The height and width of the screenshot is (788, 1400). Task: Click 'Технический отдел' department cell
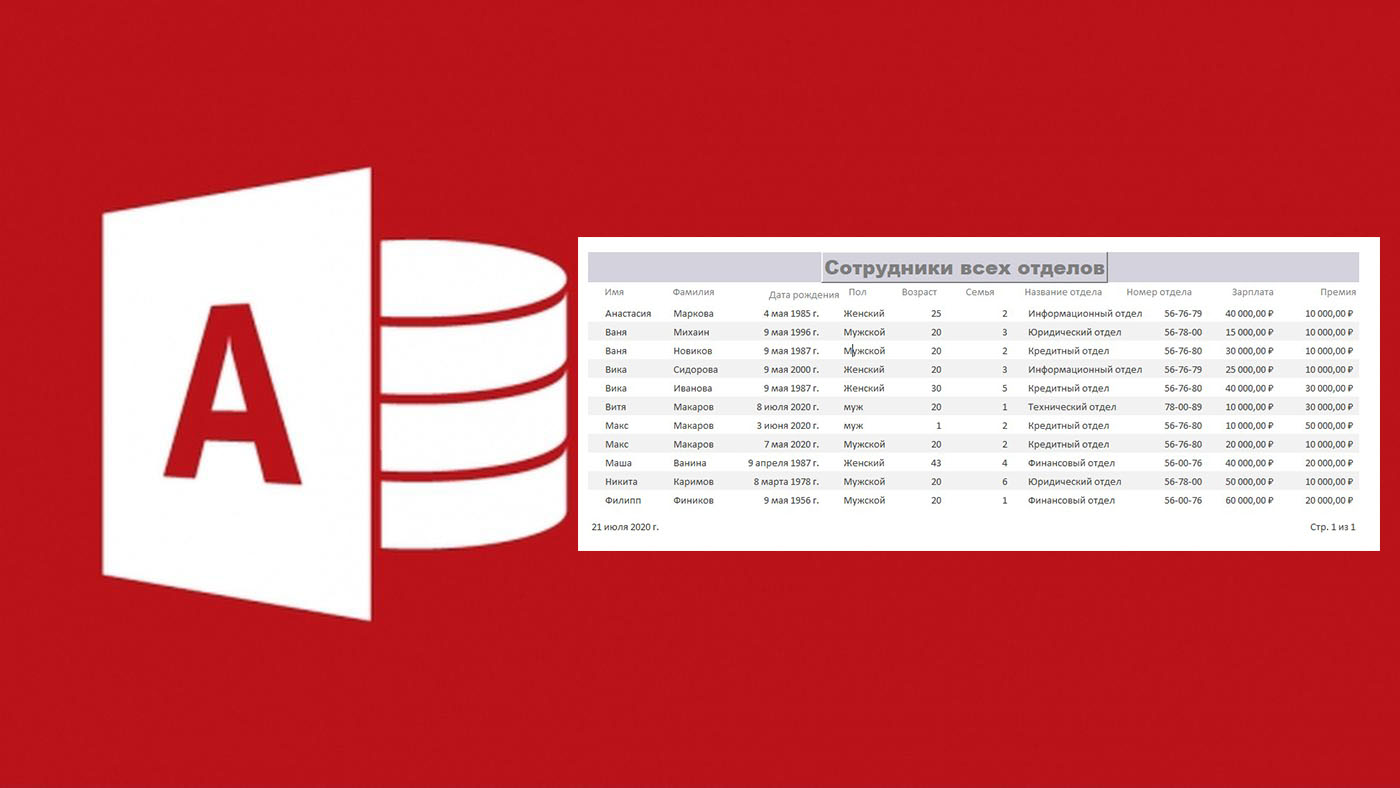tap(1072, 407)
